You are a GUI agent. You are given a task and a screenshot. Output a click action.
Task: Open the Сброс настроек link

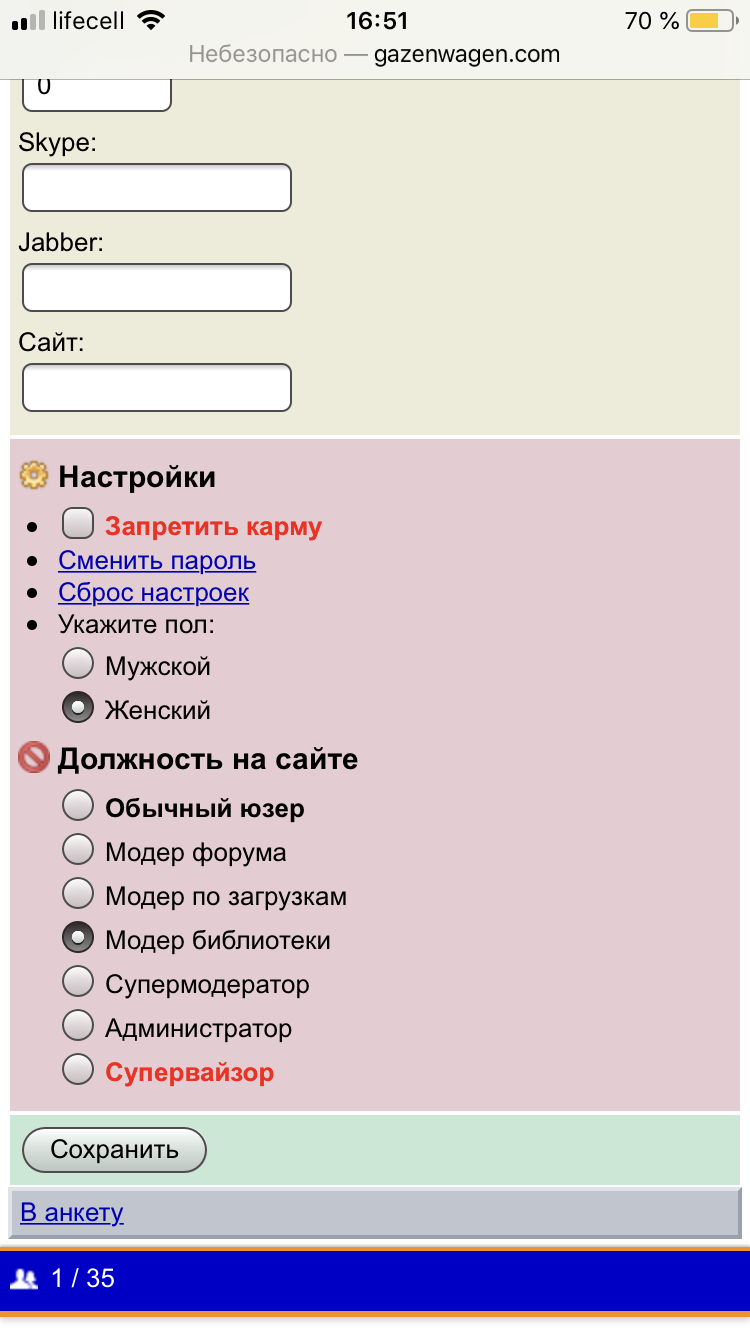coord(154,593)
